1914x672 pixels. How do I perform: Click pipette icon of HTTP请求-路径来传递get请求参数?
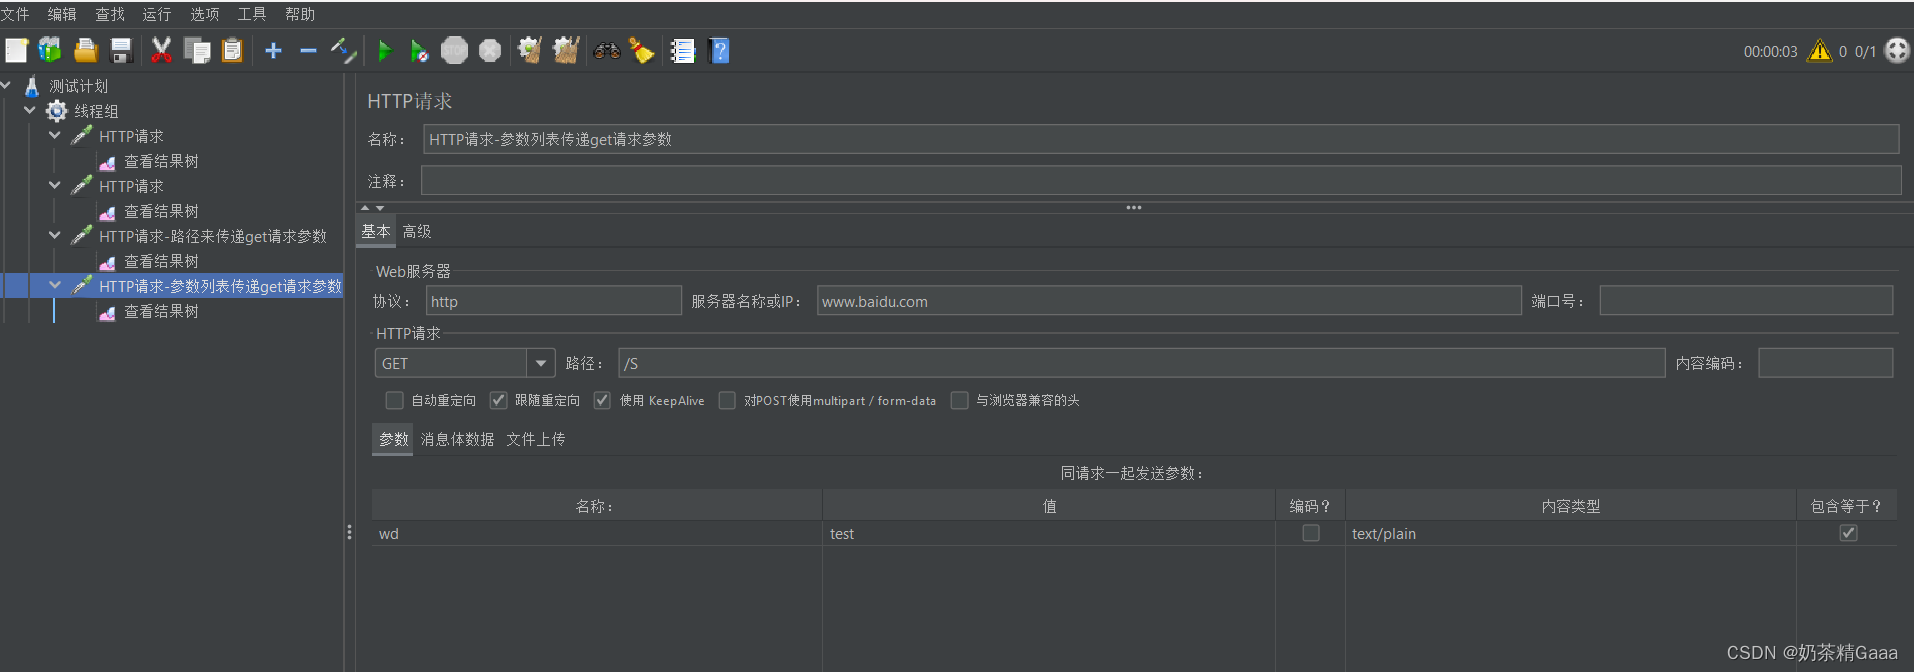coord(82,236)
